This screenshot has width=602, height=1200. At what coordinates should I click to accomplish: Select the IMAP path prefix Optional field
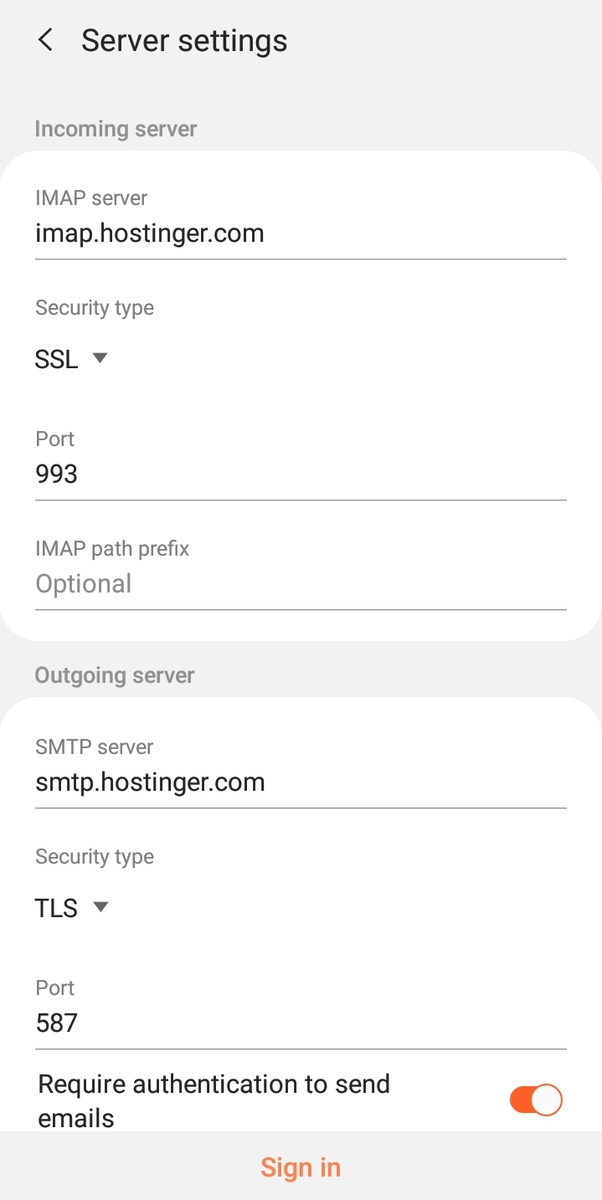point(301,584)
